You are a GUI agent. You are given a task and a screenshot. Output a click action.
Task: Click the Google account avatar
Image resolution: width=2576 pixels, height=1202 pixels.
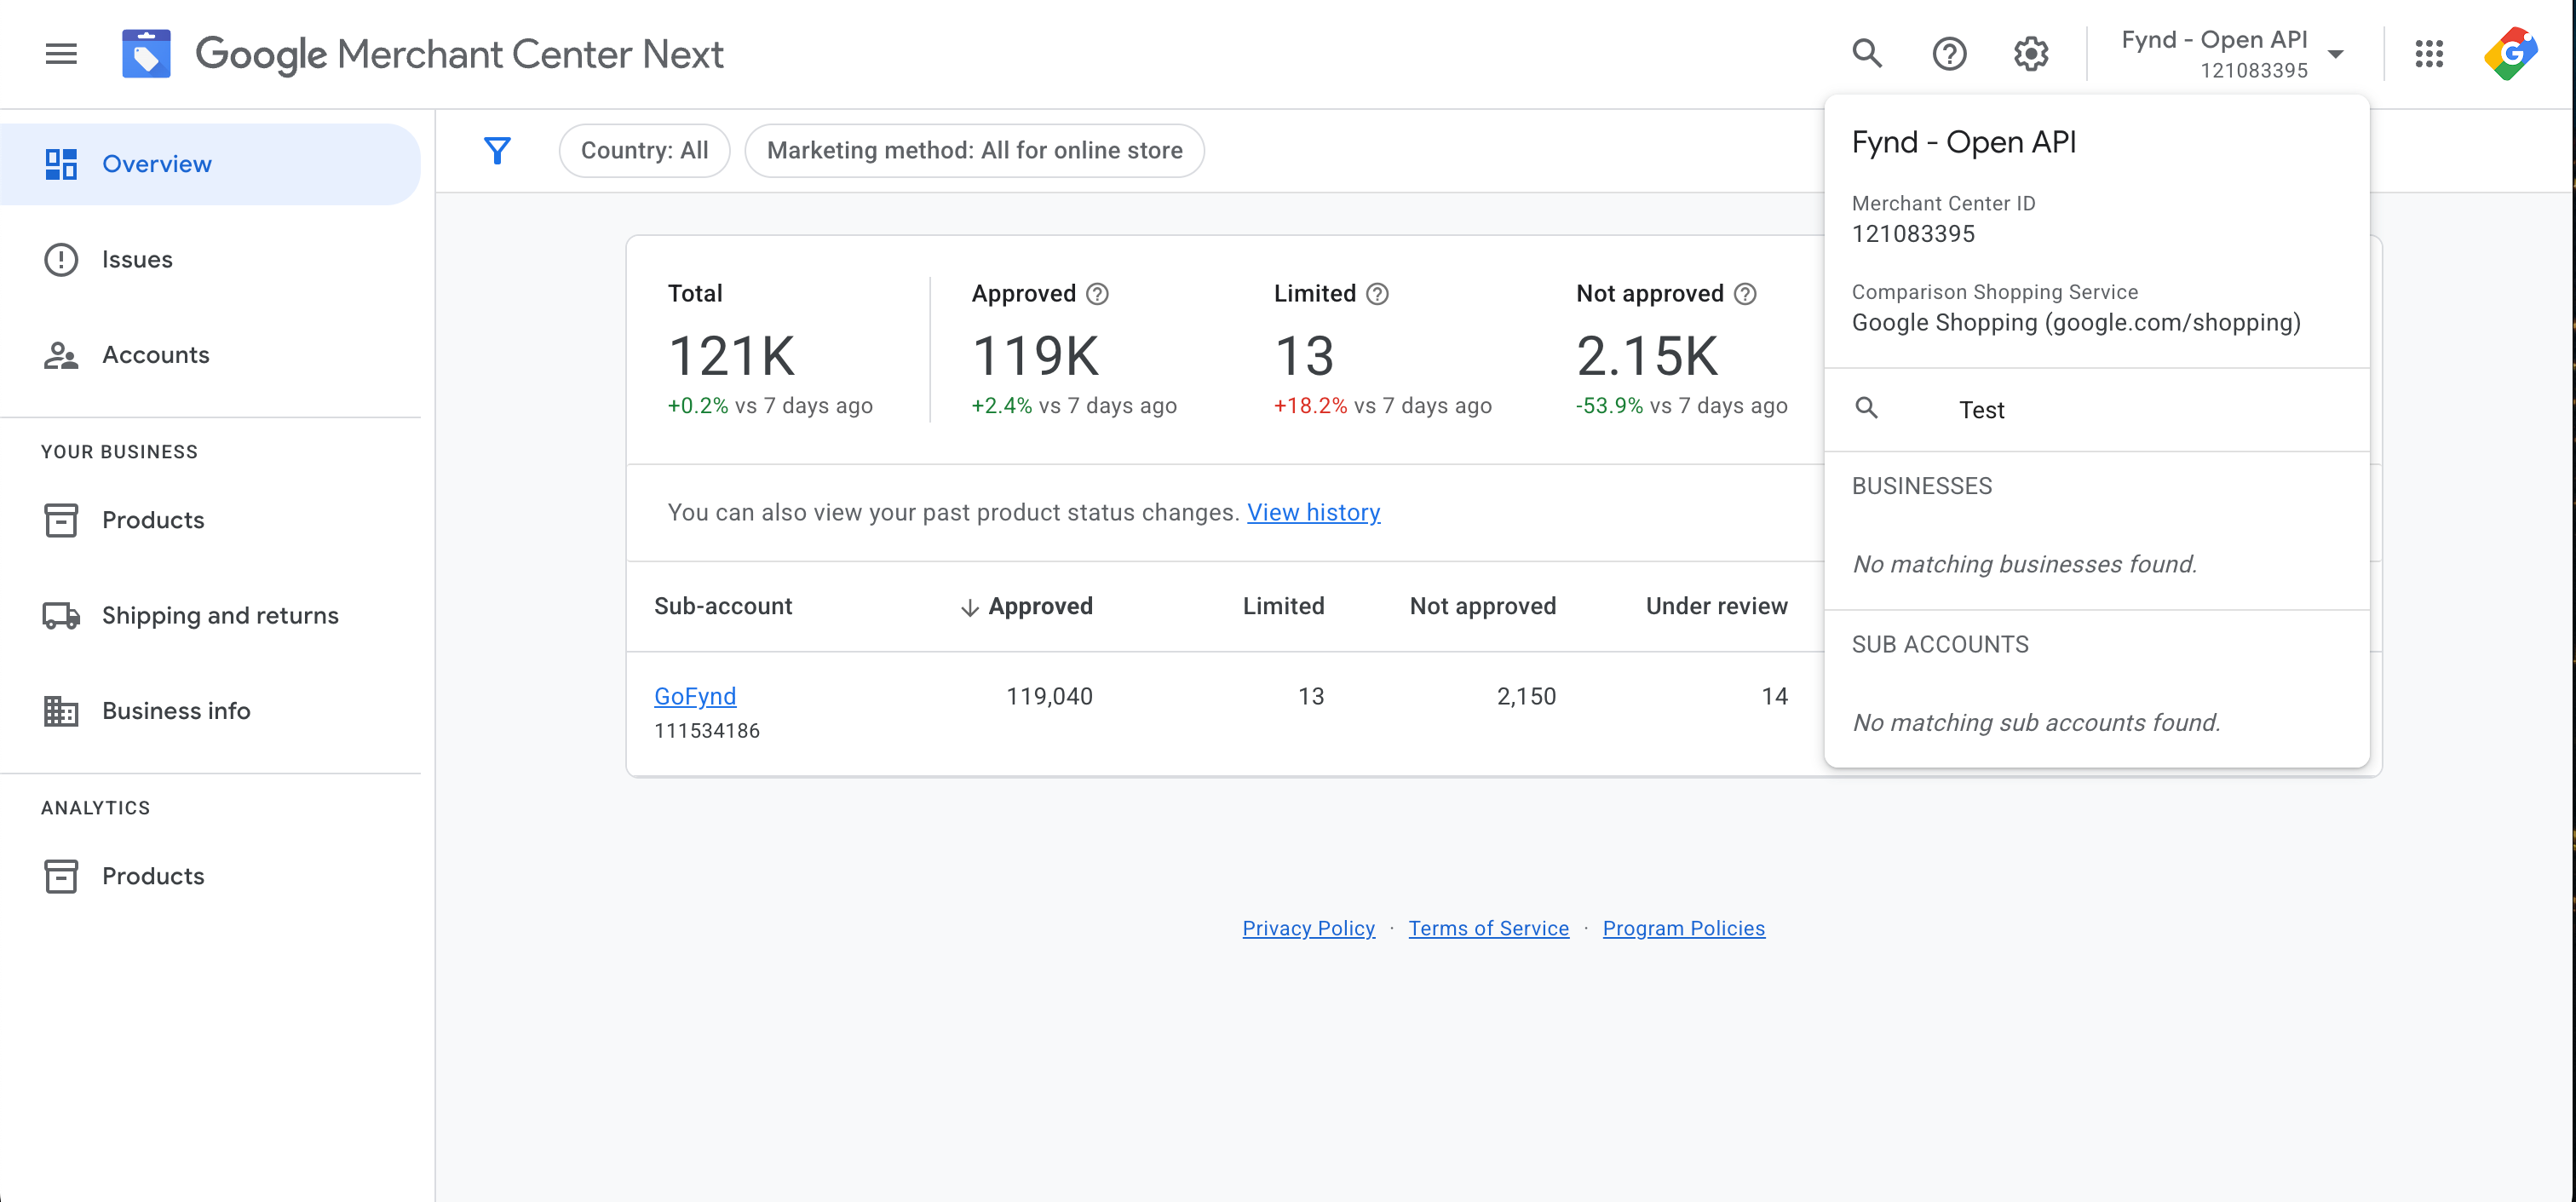[x=2510, y=54]
